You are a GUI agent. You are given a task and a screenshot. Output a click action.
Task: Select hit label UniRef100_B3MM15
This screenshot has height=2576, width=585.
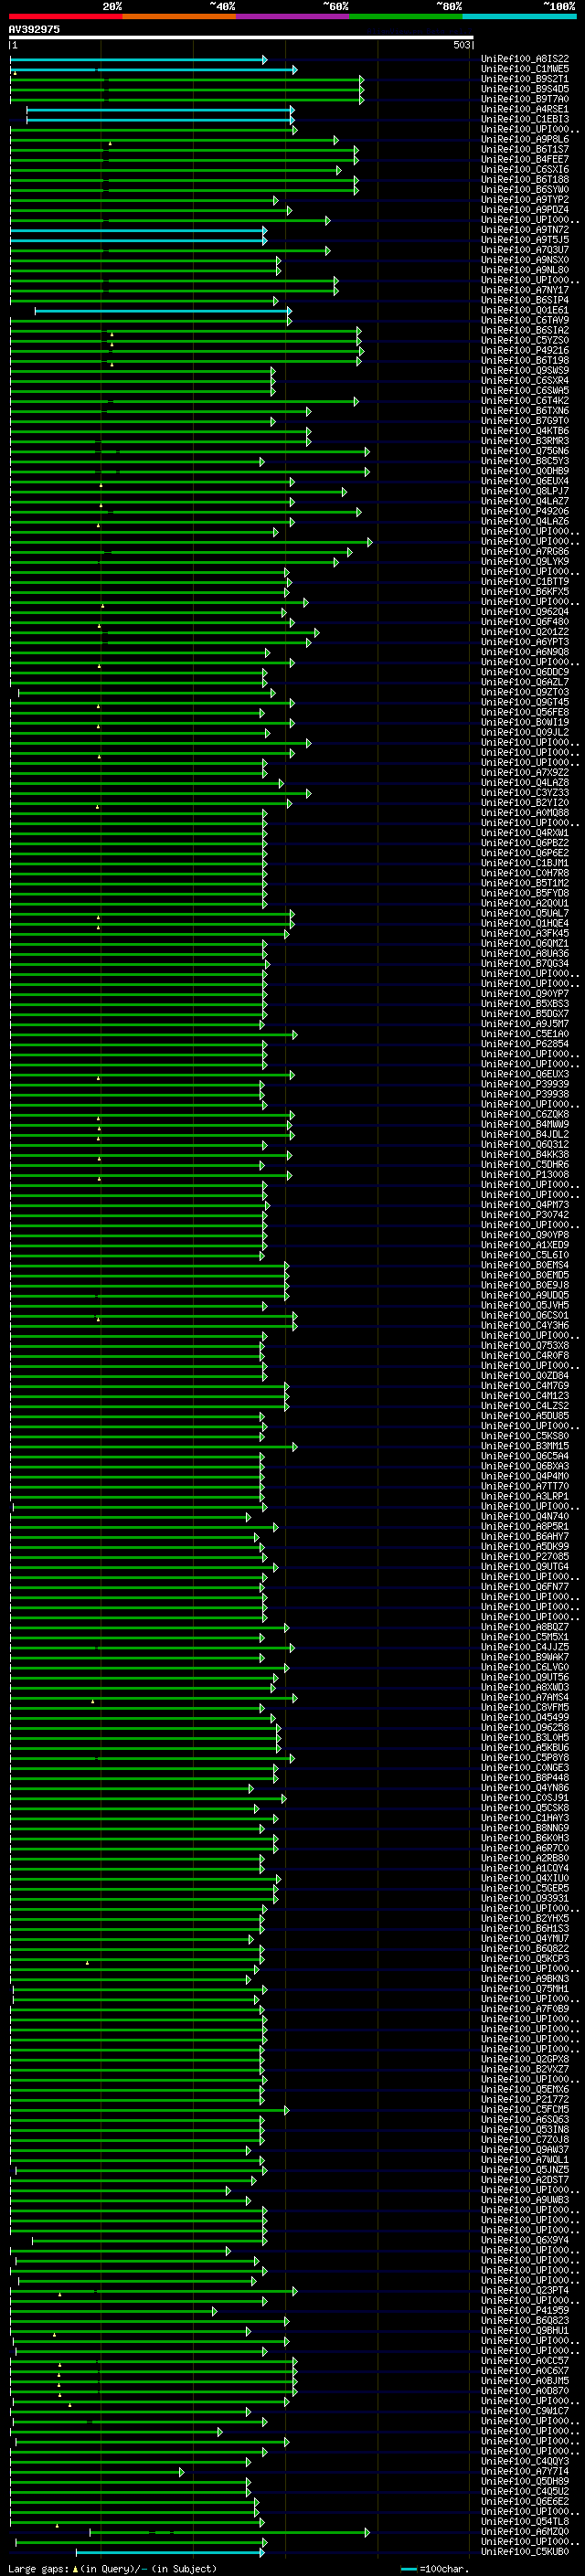(525, 1447)
